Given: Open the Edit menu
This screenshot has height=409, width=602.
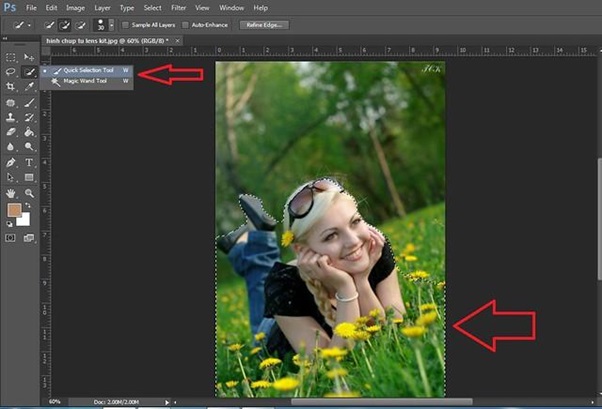Looking at the screenshot, I should [x=51, y=8].
